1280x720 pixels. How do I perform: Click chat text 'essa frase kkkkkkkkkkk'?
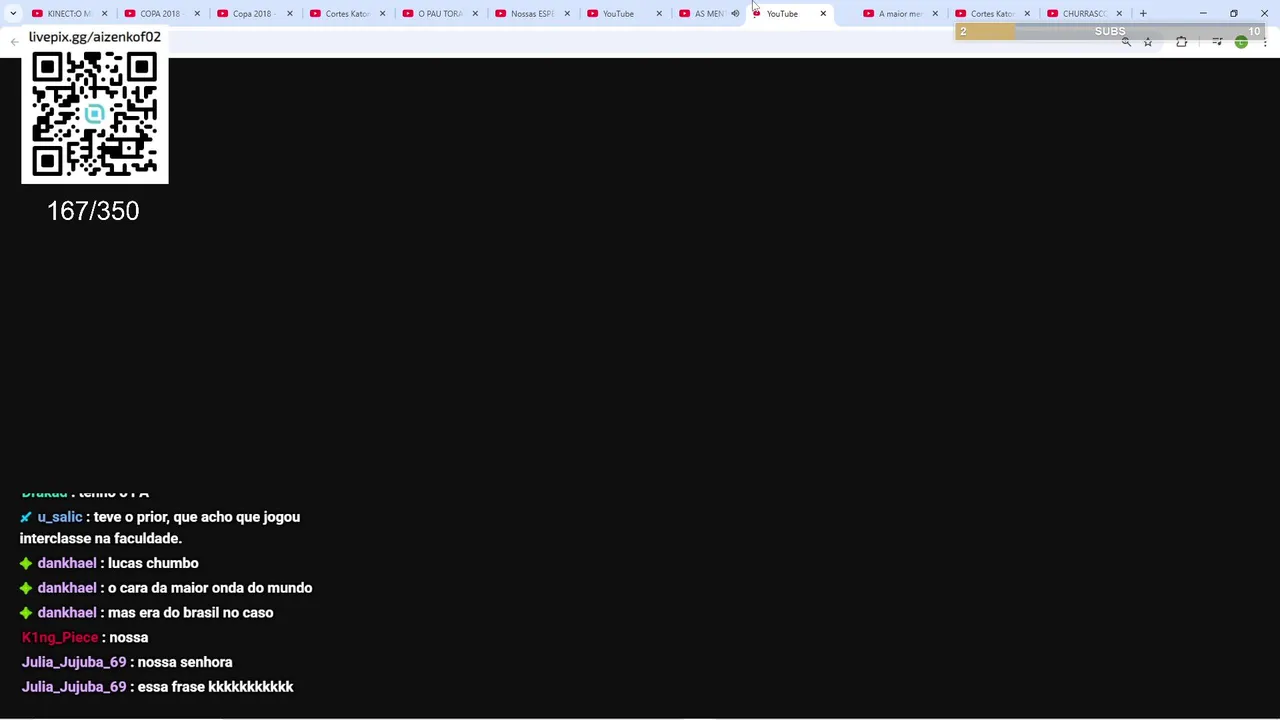pos(215,687)
